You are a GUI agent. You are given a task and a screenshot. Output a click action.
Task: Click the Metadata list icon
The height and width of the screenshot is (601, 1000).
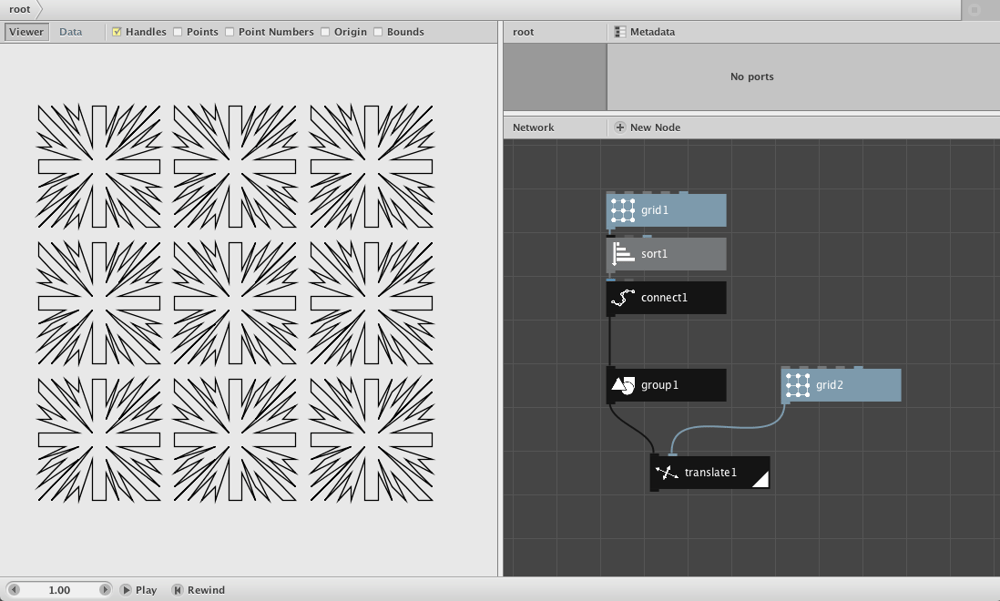[620, 32]
